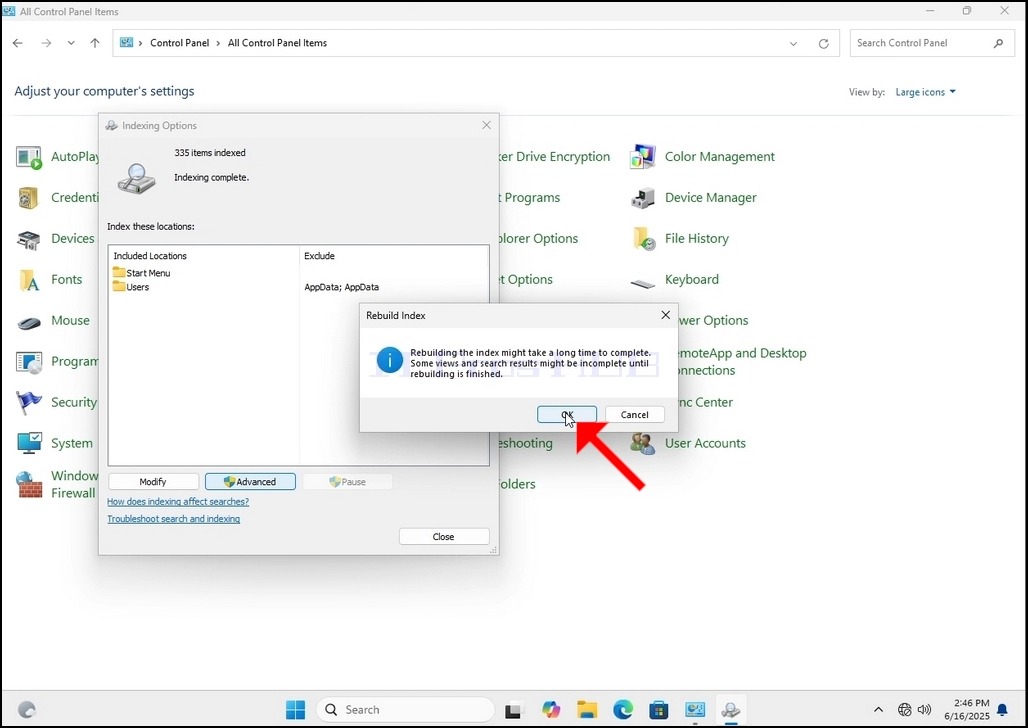Open Windows Defender Firewall icon

coord(29,485)
